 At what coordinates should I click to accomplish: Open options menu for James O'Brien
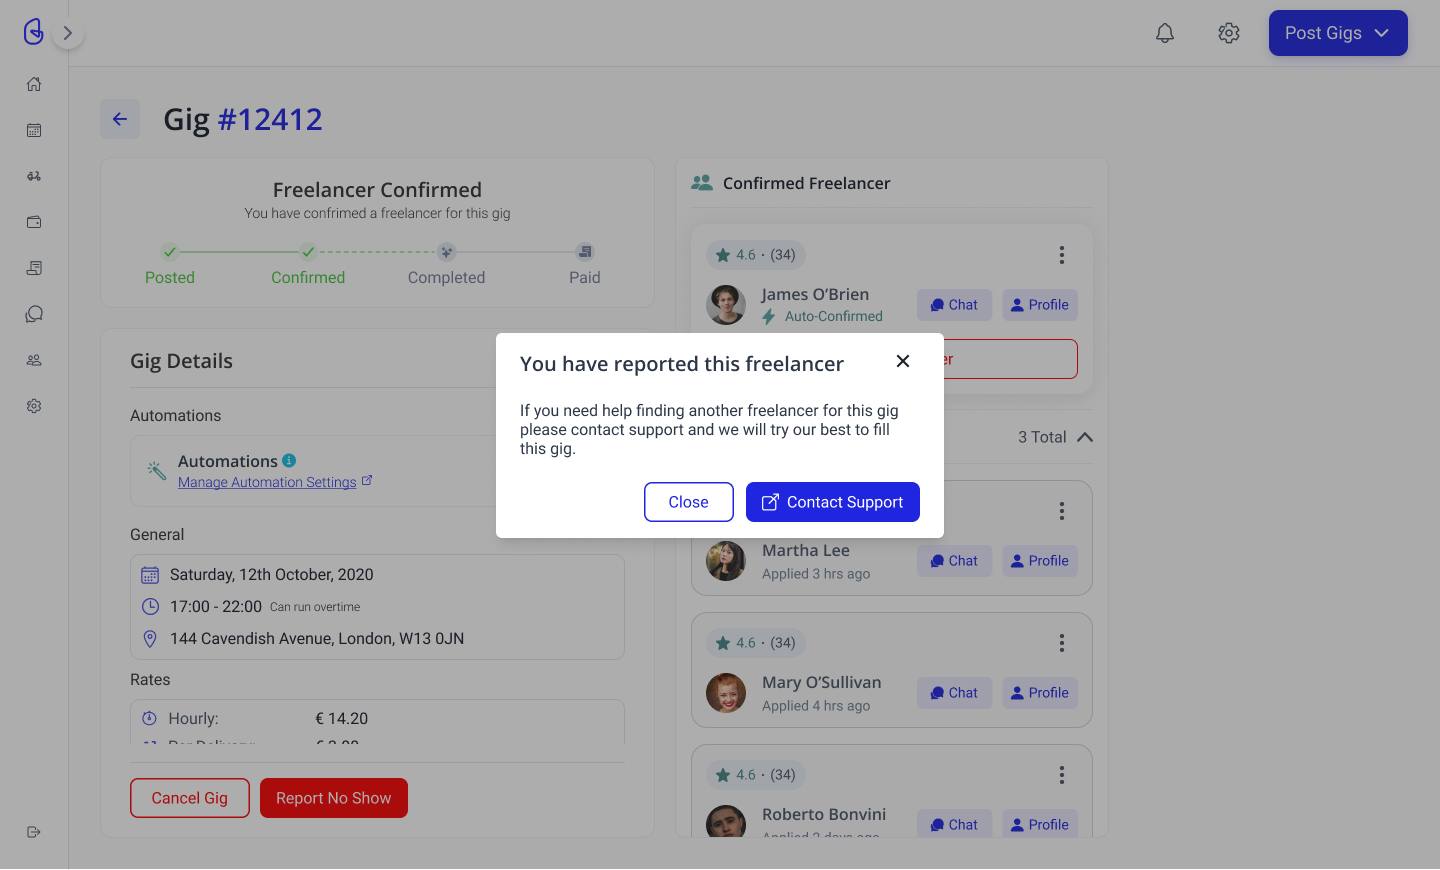tap(1062, 255)
